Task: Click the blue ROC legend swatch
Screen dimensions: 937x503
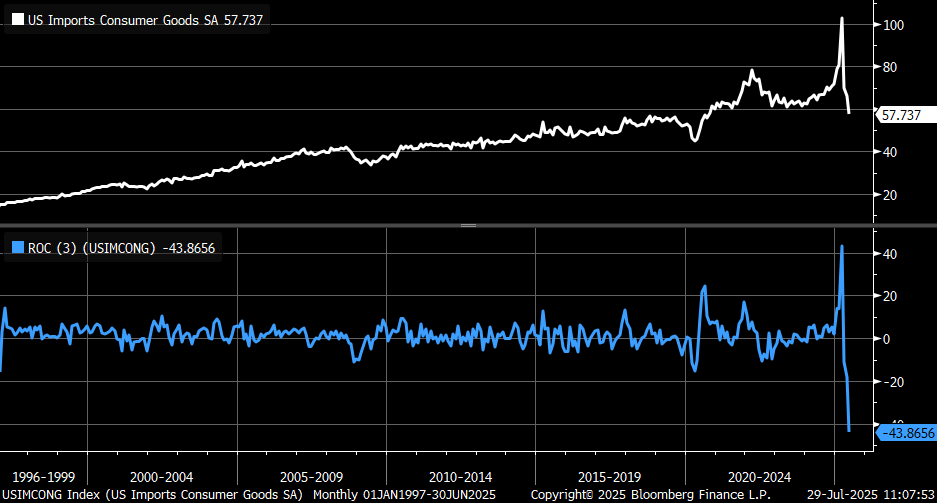Action: tap(18, 247)
